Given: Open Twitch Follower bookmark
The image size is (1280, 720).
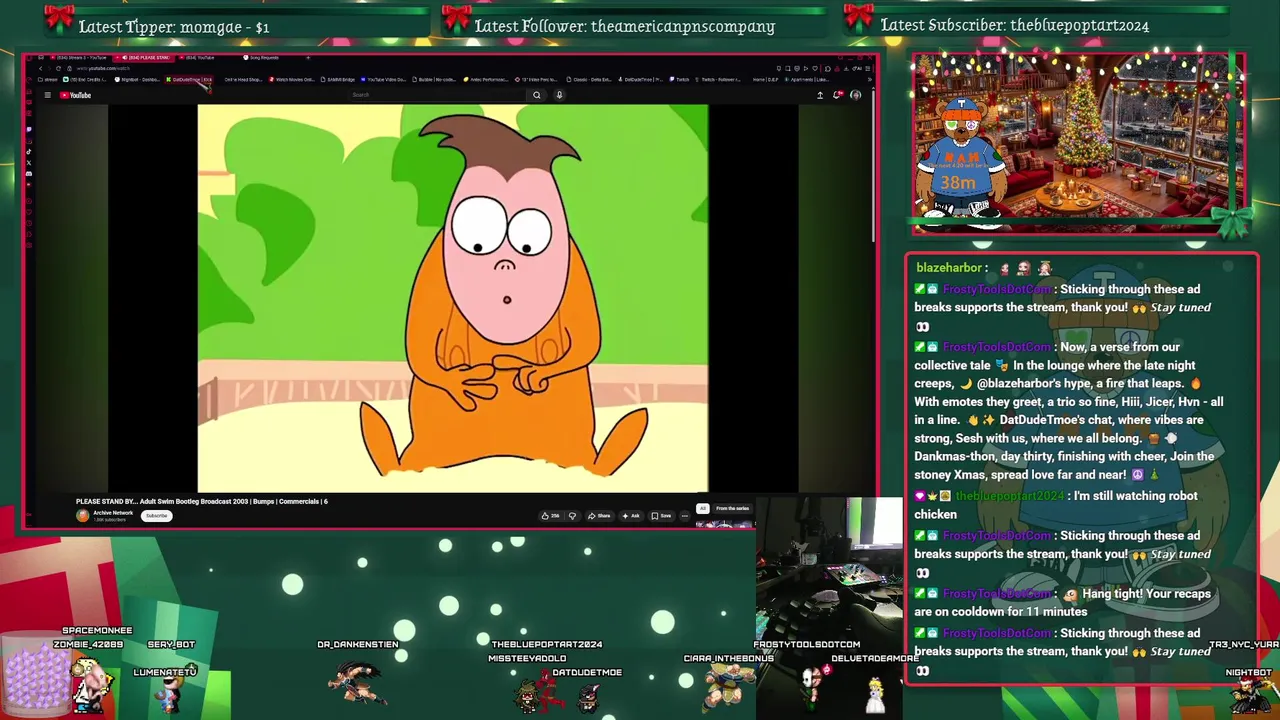Looking at the screenshot, I should pos(719,80).
